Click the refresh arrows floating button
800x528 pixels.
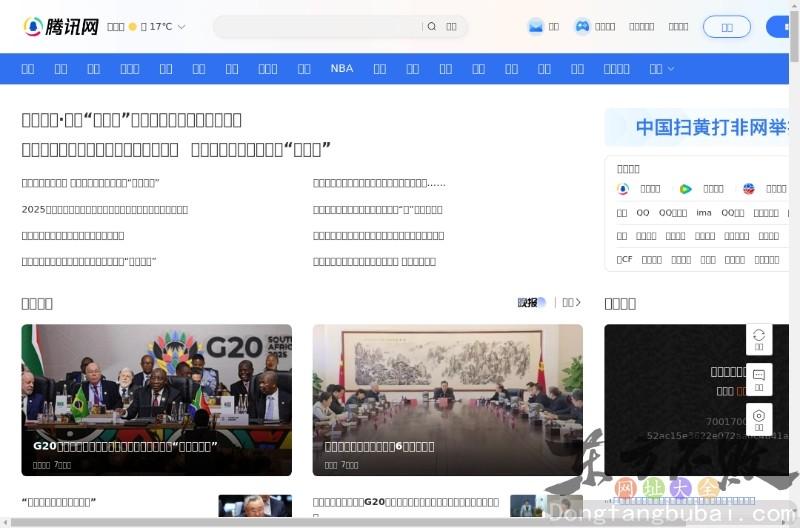point(759,339)
